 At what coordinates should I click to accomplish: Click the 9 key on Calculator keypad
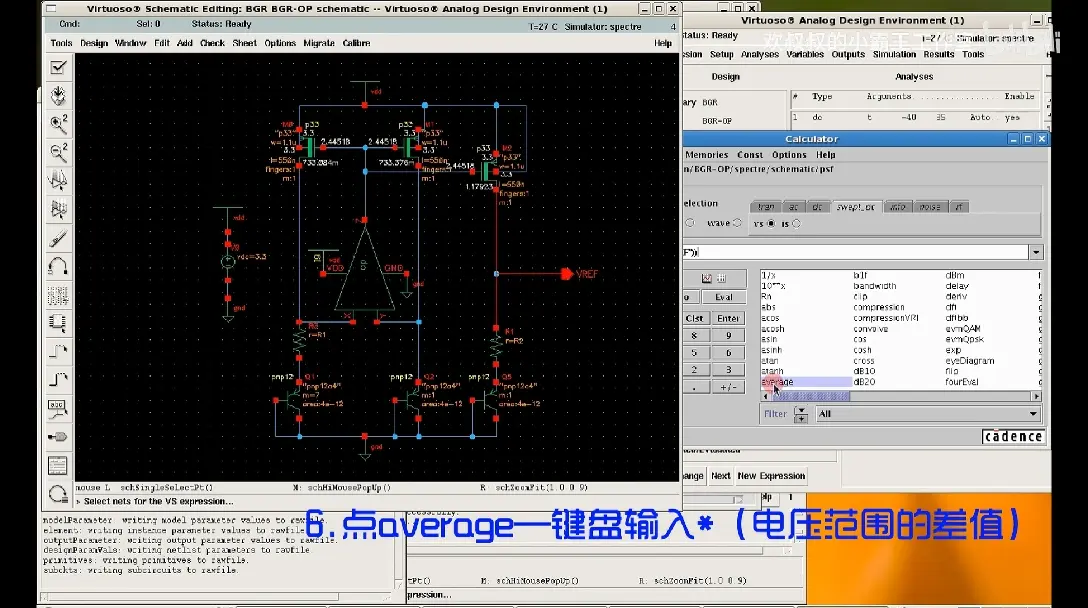coord(728,336)
